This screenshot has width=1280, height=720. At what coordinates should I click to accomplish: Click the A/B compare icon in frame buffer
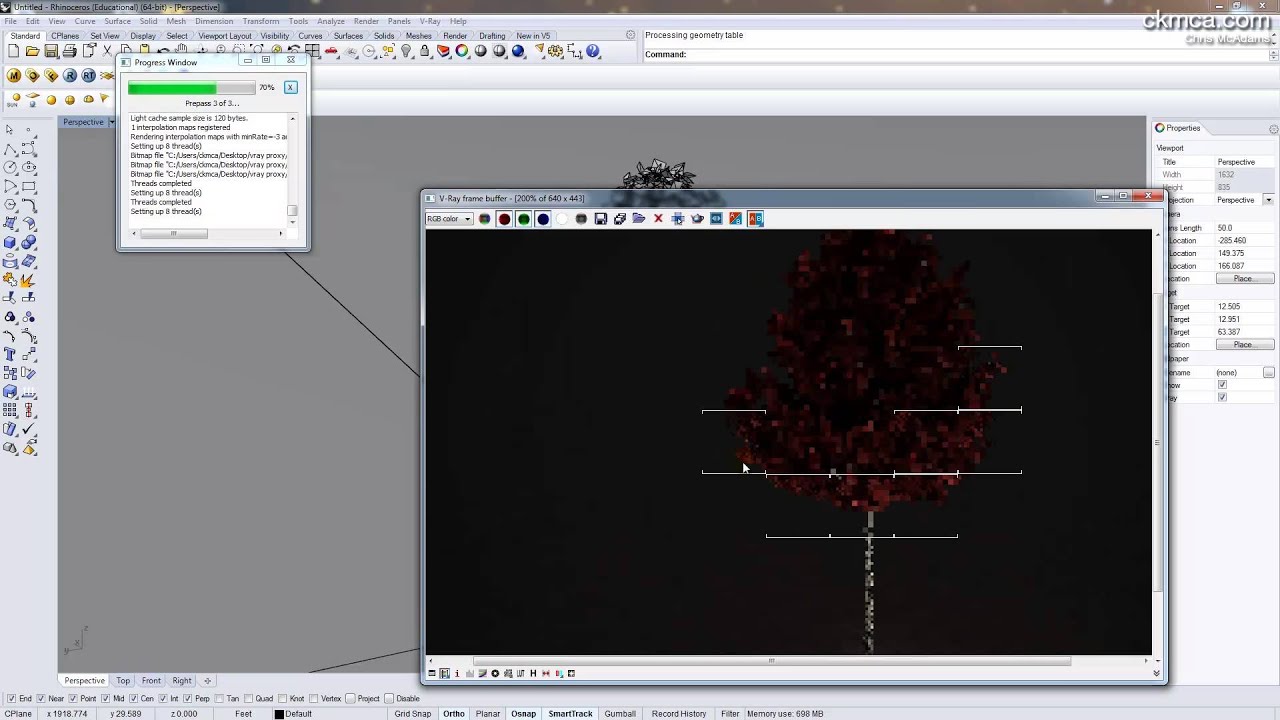click(755, 219)
